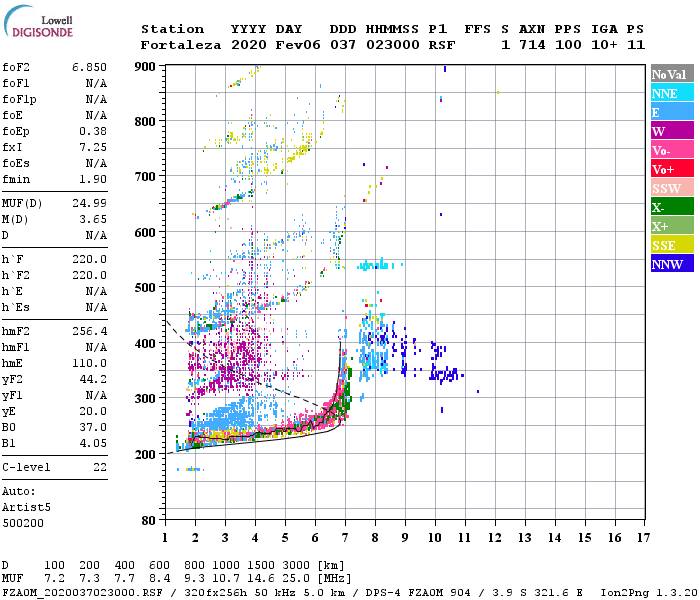Click the hmF2 value 256.4

(89, 331)
